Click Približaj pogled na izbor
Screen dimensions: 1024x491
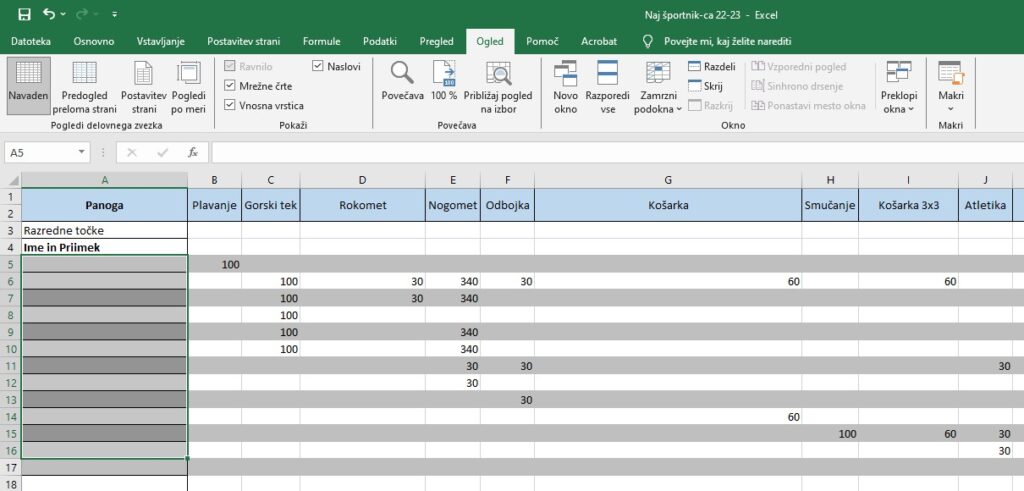point(498,86)
